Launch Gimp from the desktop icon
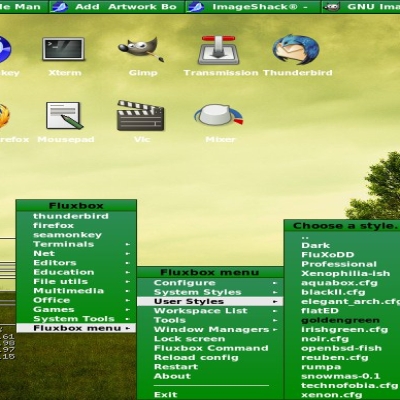This screenshot has width=400, height=400. click(141, 49)
